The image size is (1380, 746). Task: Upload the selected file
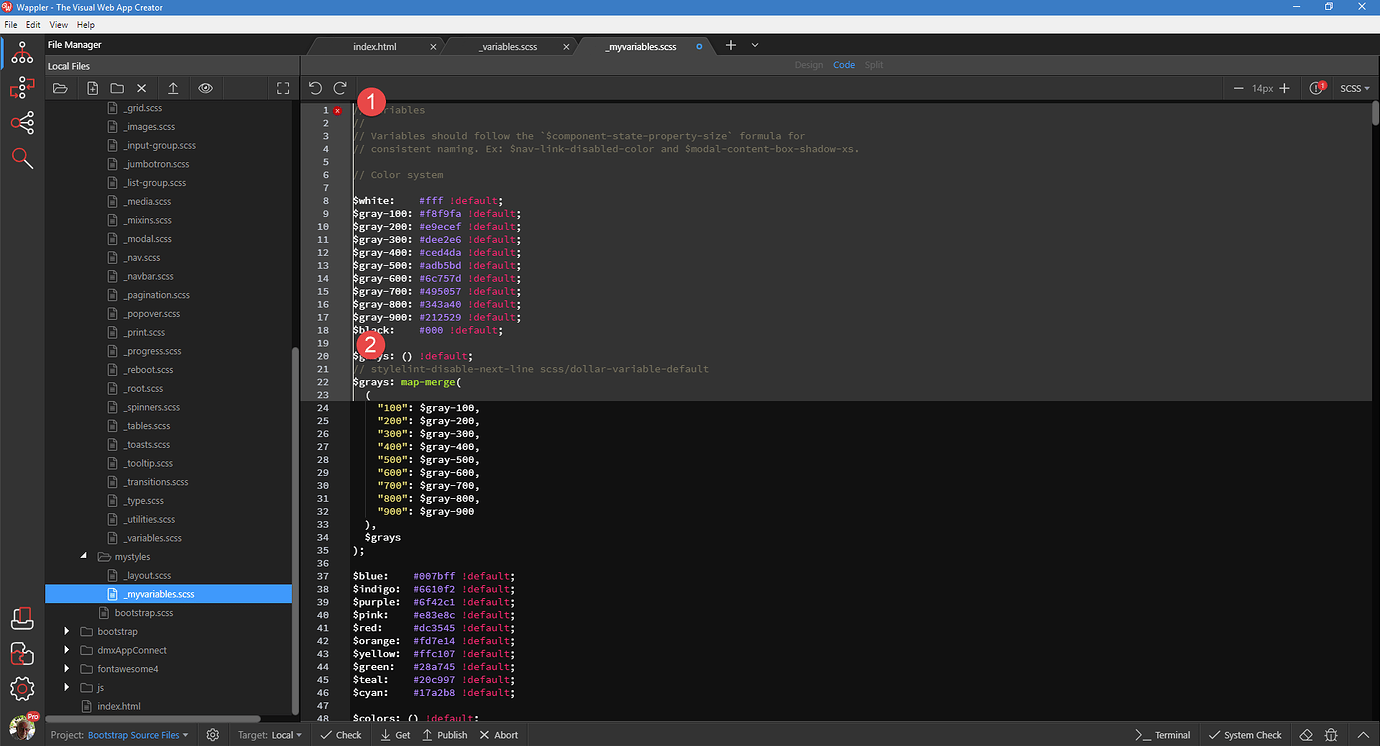click(172, 87)
